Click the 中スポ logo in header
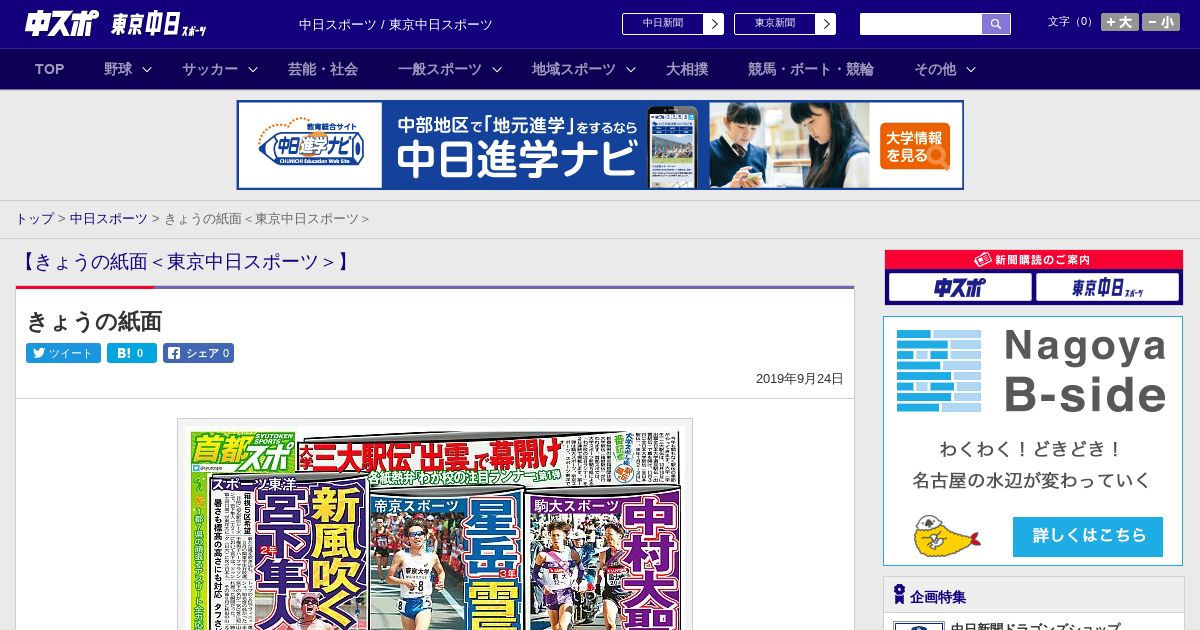1200x630 pixels. (62, 23)
